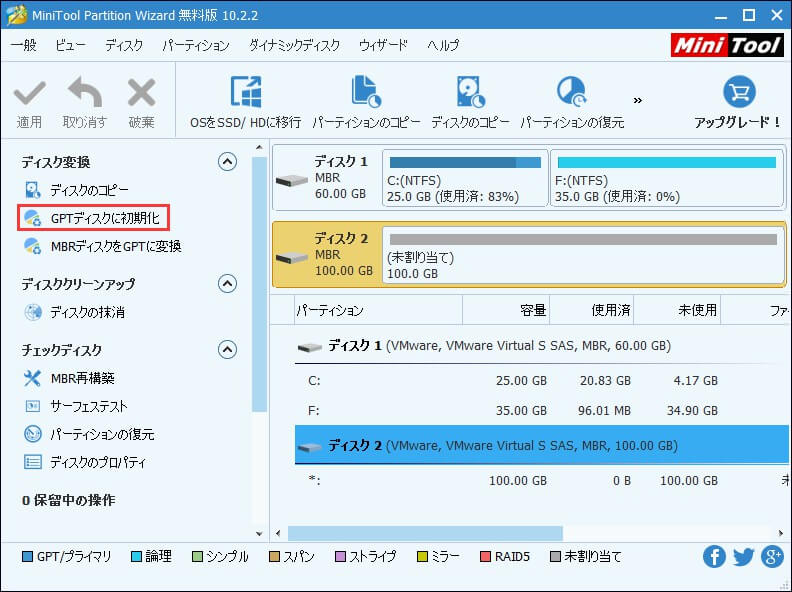
Task: Open the Google+ share icon
Action: pos(772,557)
